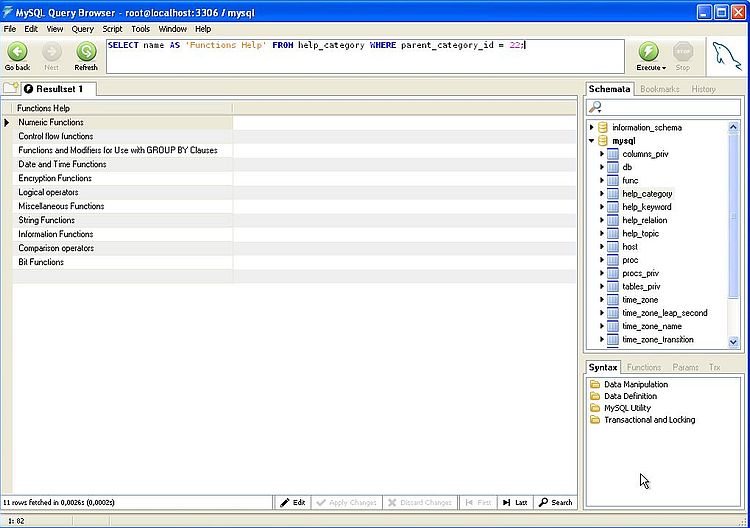750x528 pixels.
Task: Expand the information_schema schema
Action: pyautogui.click(x=592, y=127)
